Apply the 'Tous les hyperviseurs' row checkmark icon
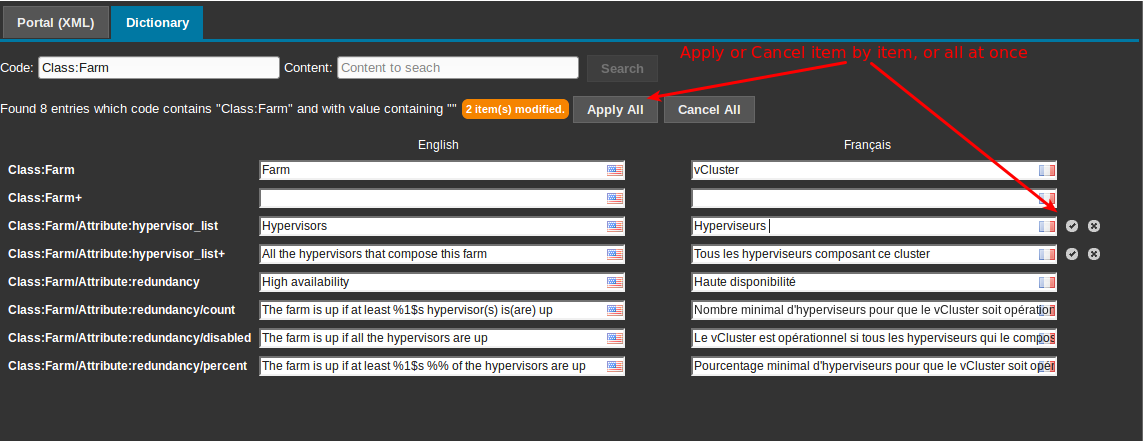Image resolution: width=1143 pixels, height=441 pixels. (x=1072, y=254)
